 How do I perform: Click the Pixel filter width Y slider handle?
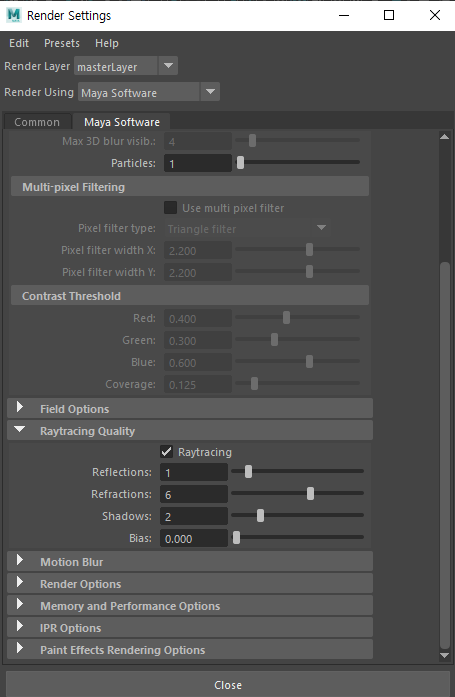click(310, 271)
